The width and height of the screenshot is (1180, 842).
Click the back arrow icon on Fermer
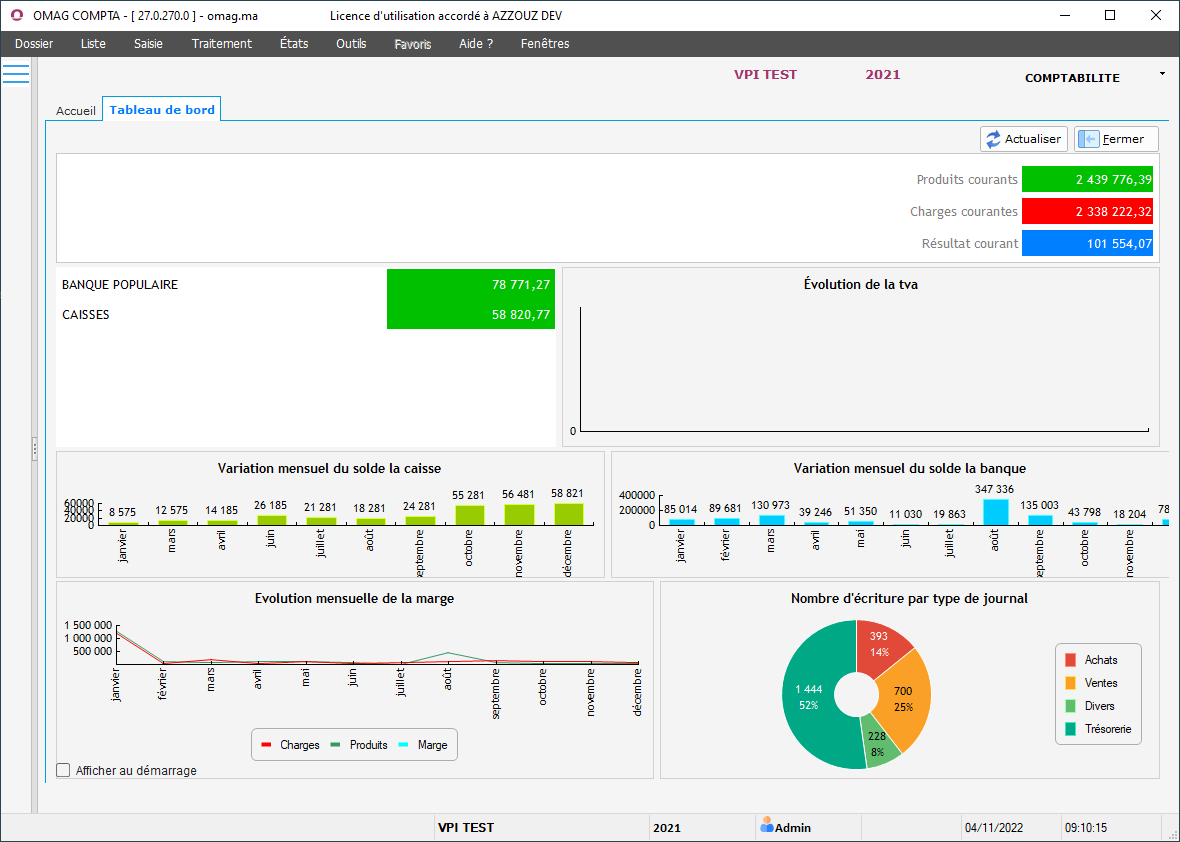point(1089,140)
